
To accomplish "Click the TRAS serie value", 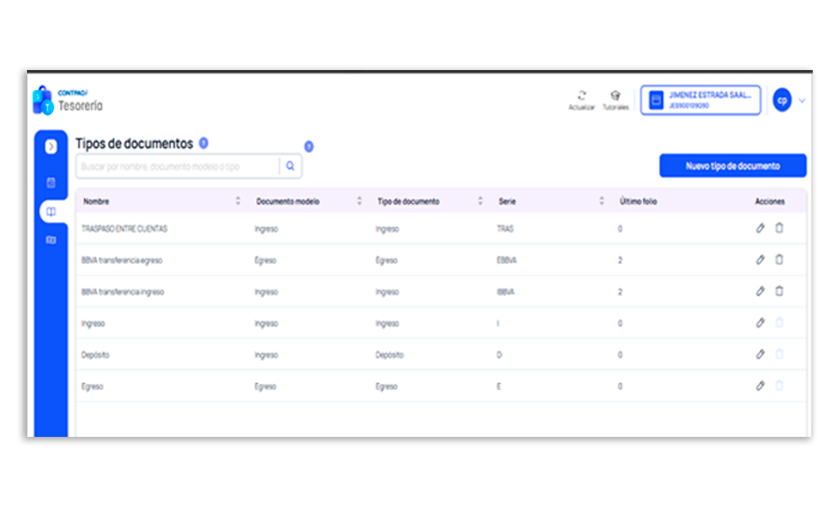I will click(x=506, y=229).
